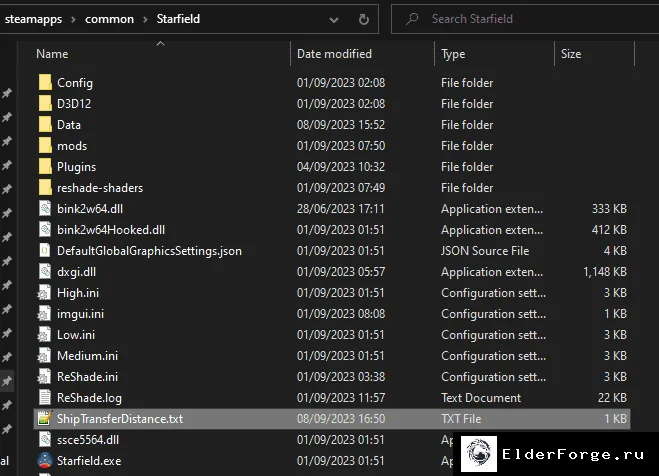Image resolution: width=659 pixels, height=476 pixels.
Task: Expand the chevron after common breadcrumb
Action: coord(145,19)
